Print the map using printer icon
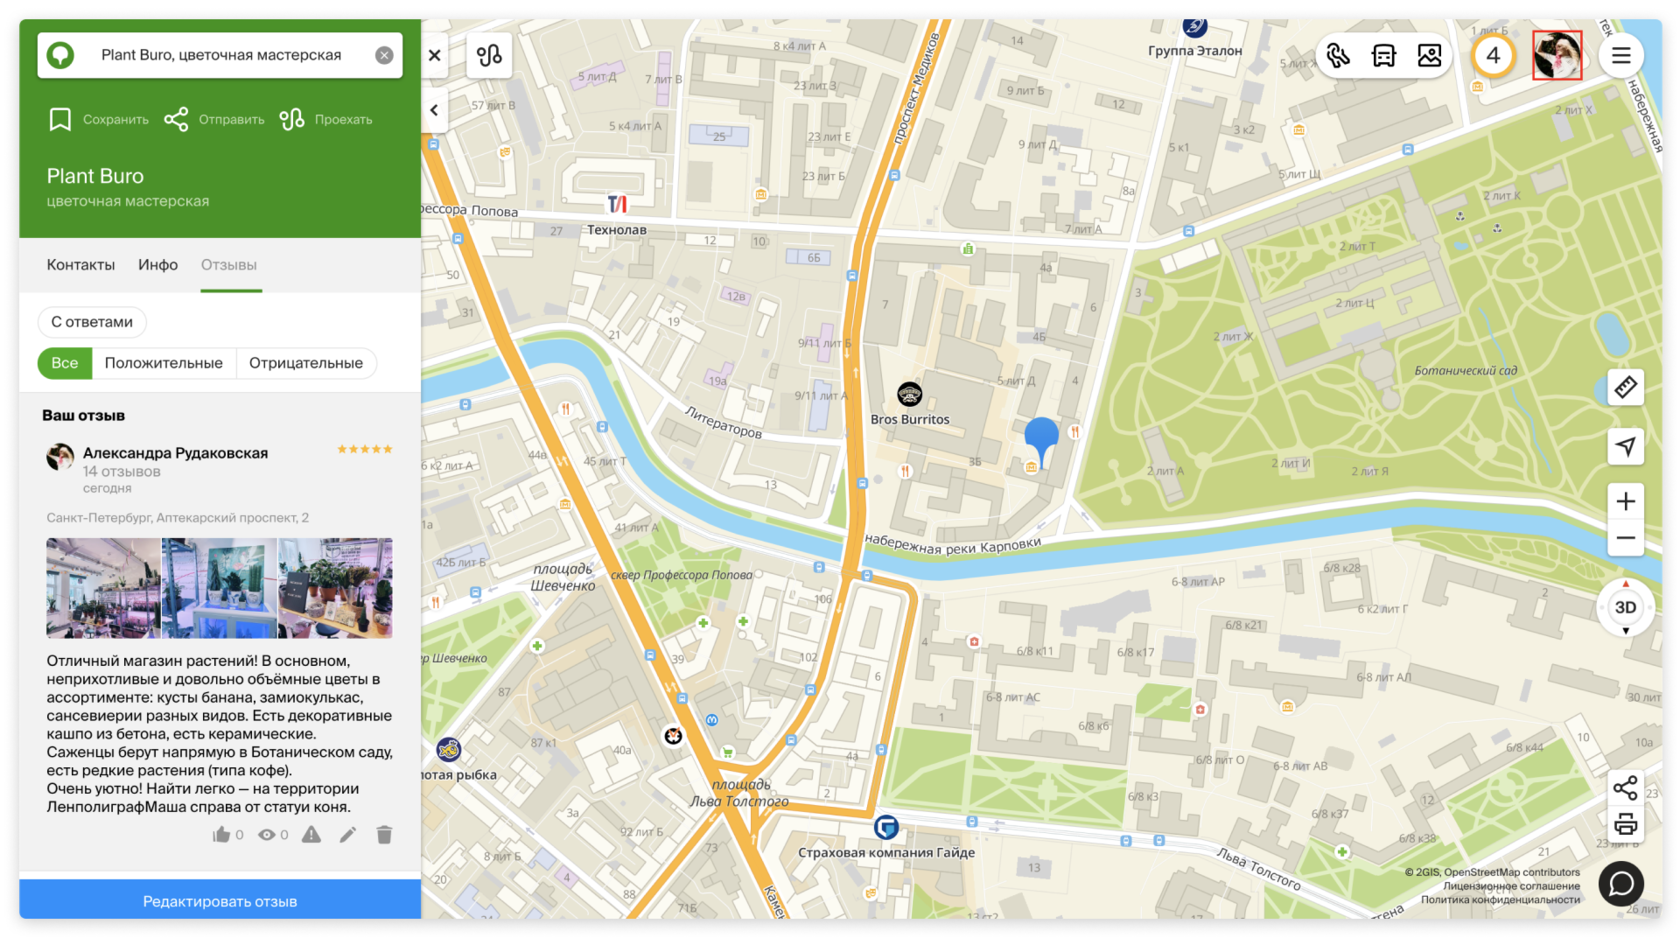 pyautogui.click(x=1625, y=824)
